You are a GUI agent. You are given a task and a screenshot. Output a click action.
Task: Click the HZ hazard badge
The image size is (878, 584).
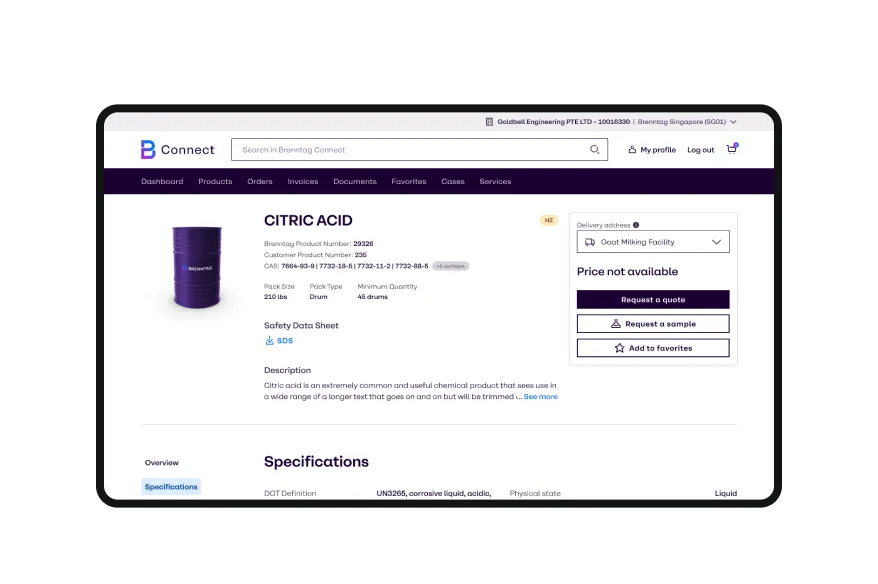point(549,221)
